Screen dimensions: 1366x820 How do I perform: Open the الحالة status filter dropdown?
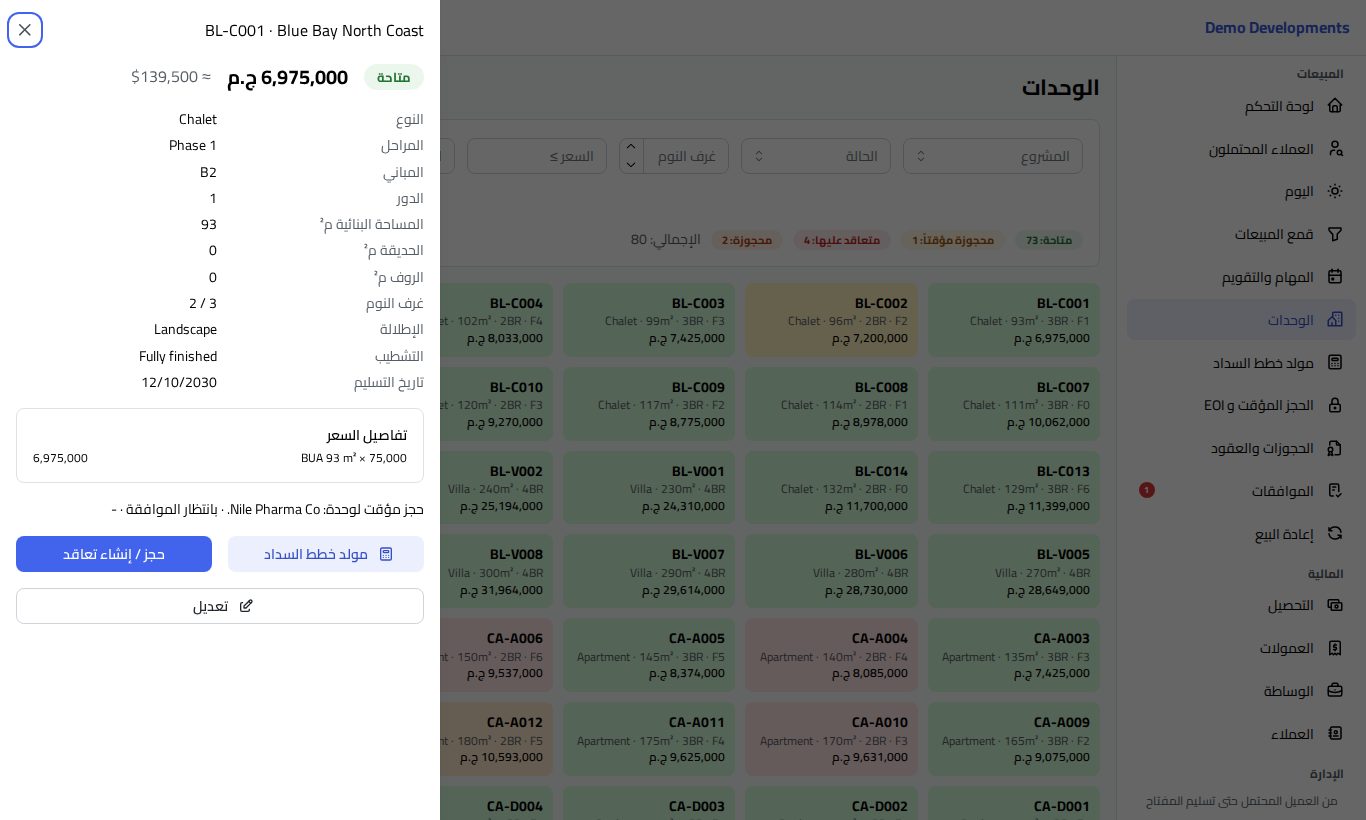[x=816, y=156]
